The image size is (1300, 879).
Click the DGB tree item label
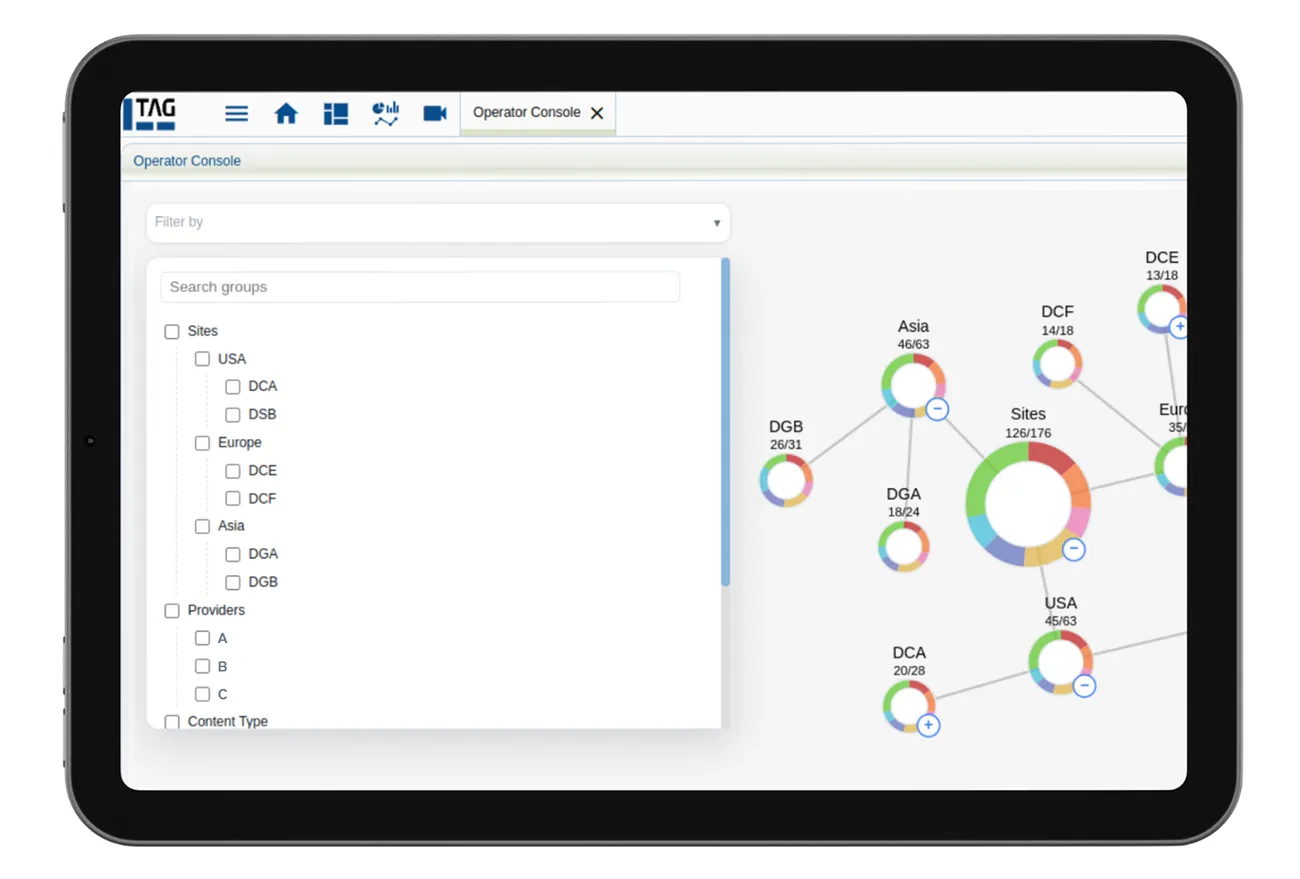(x=263, y=582)
